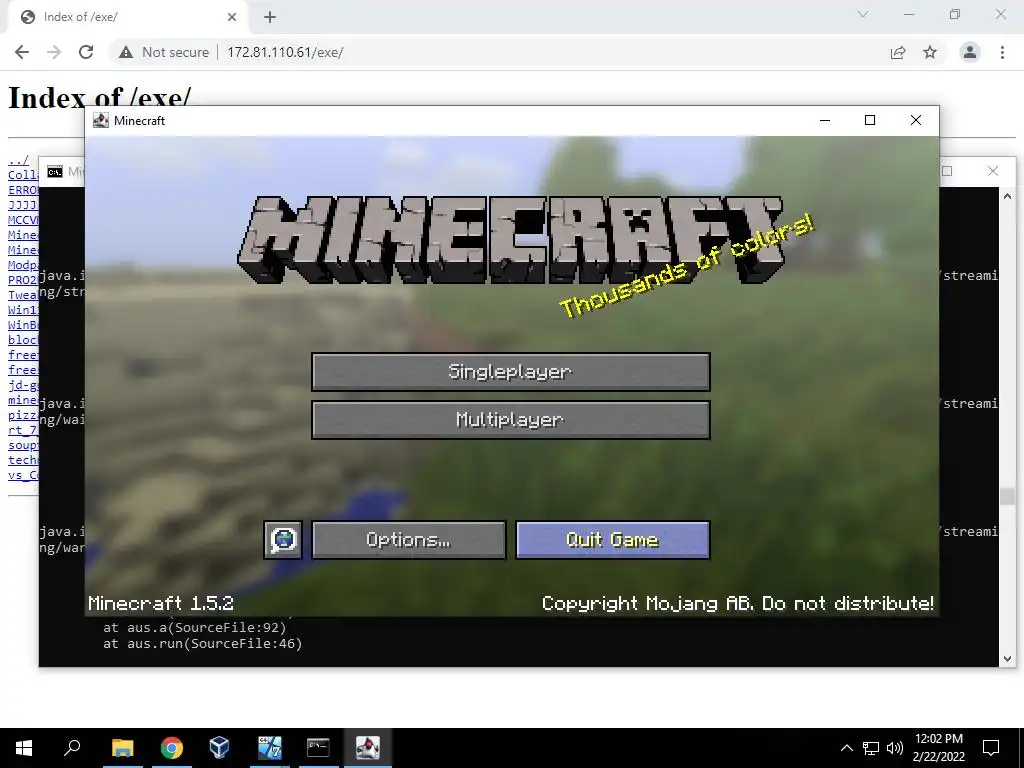Select the Index of /exe/ tab

pos(128,17)
